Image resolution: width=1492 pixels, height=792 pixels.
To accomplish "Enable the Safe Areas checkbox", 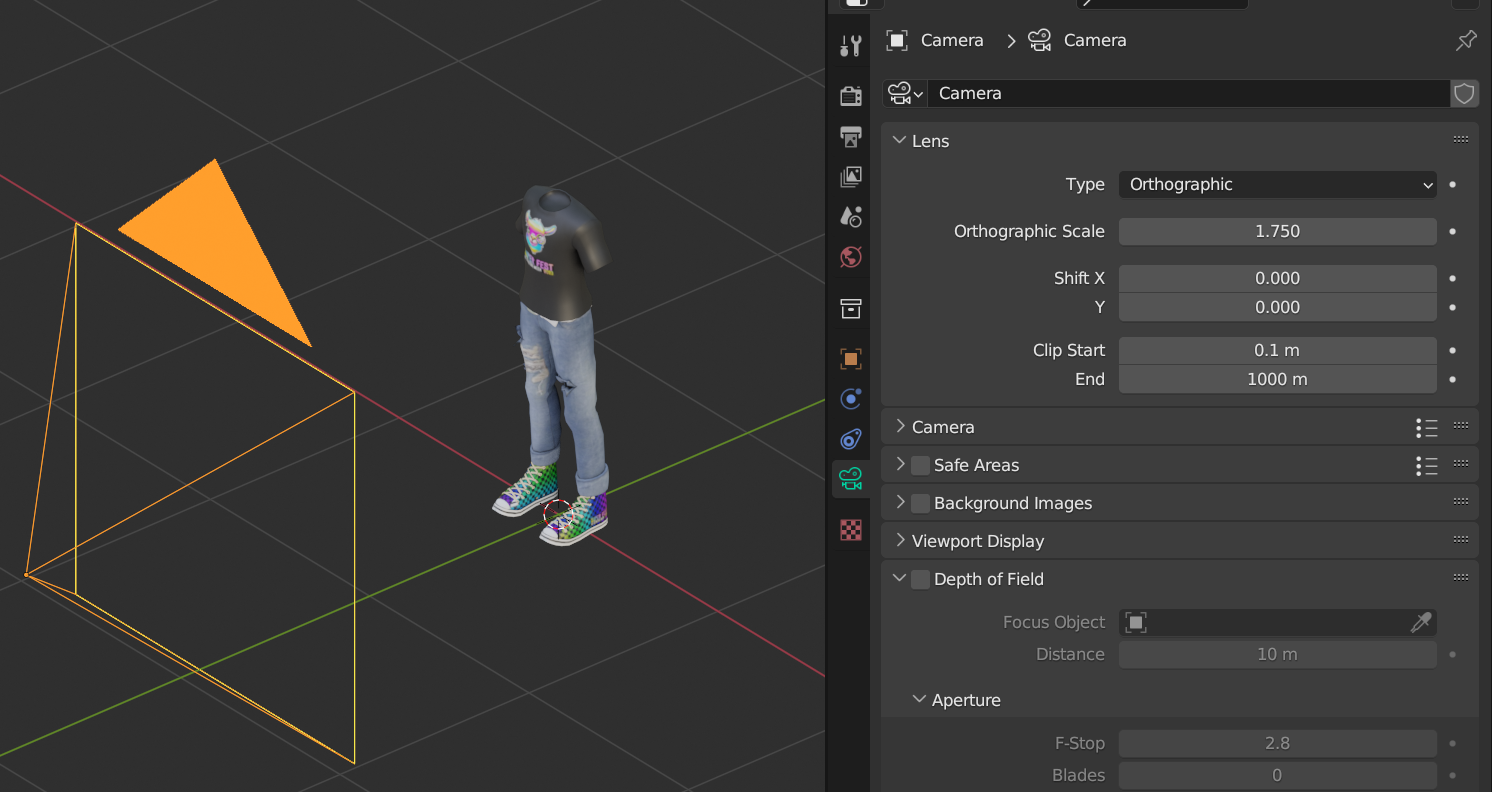I will pyautogui.click(x=920, y=465).
